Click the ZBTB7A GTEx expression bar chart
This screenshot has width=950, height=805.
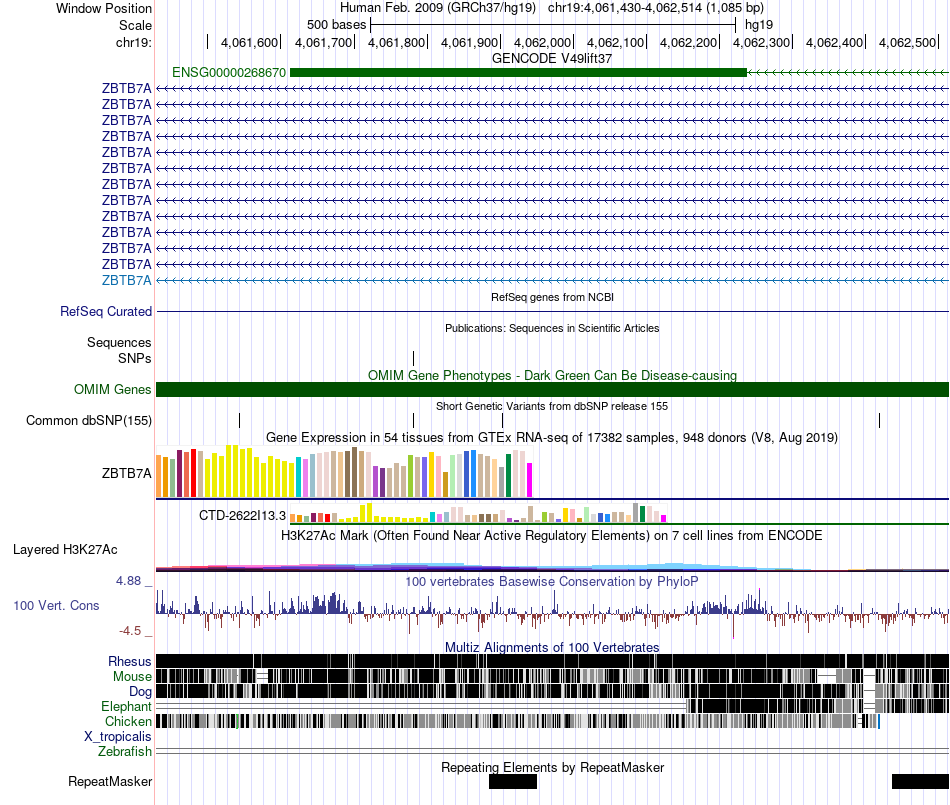coord(344,472)
